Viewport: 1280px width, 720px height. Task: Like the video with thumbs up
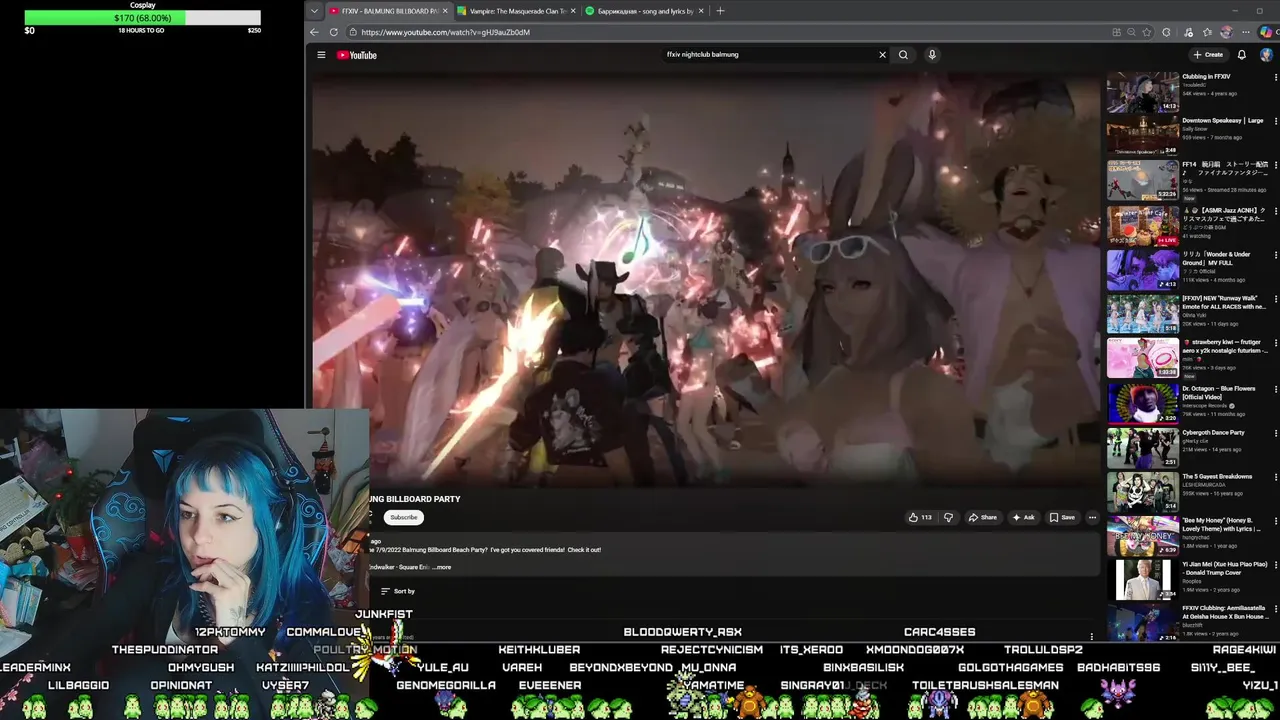pos(919,517)
